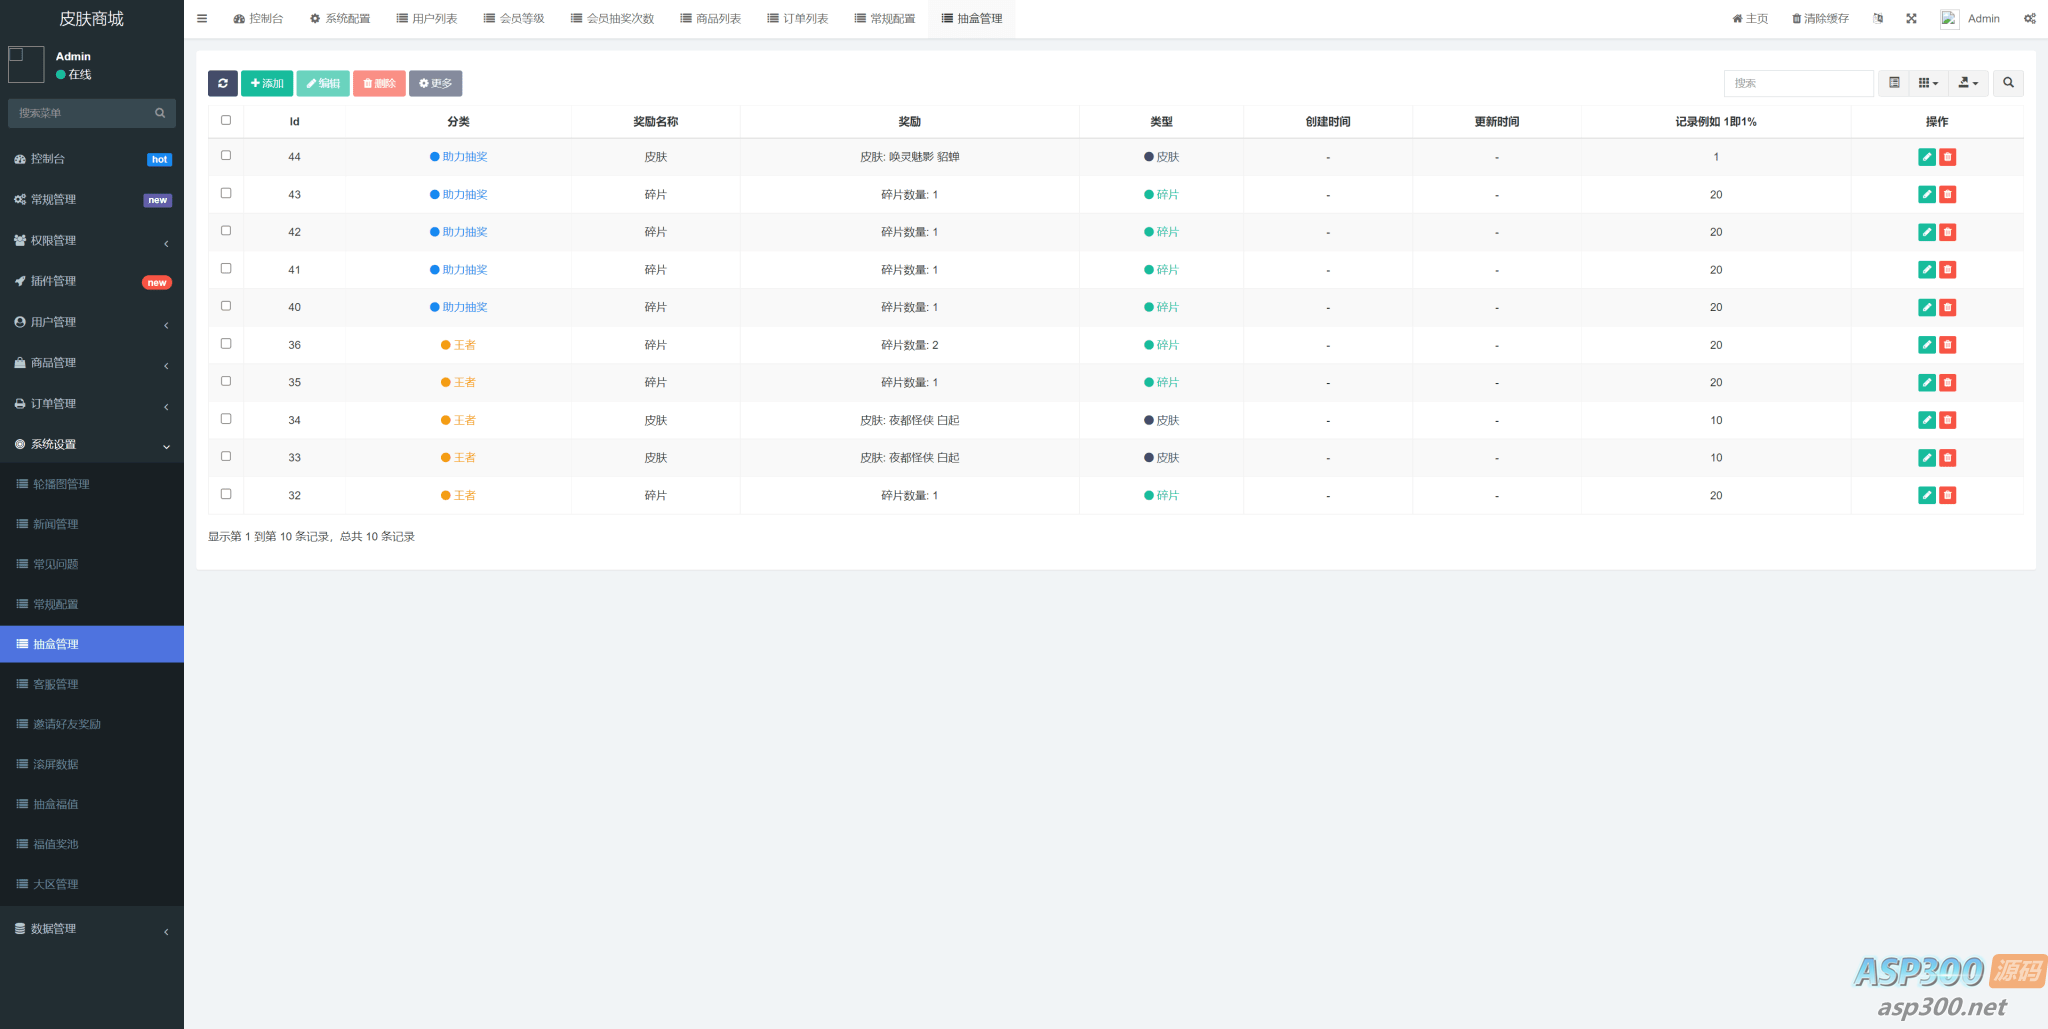Click the green 添加 button

pos(267,83)
